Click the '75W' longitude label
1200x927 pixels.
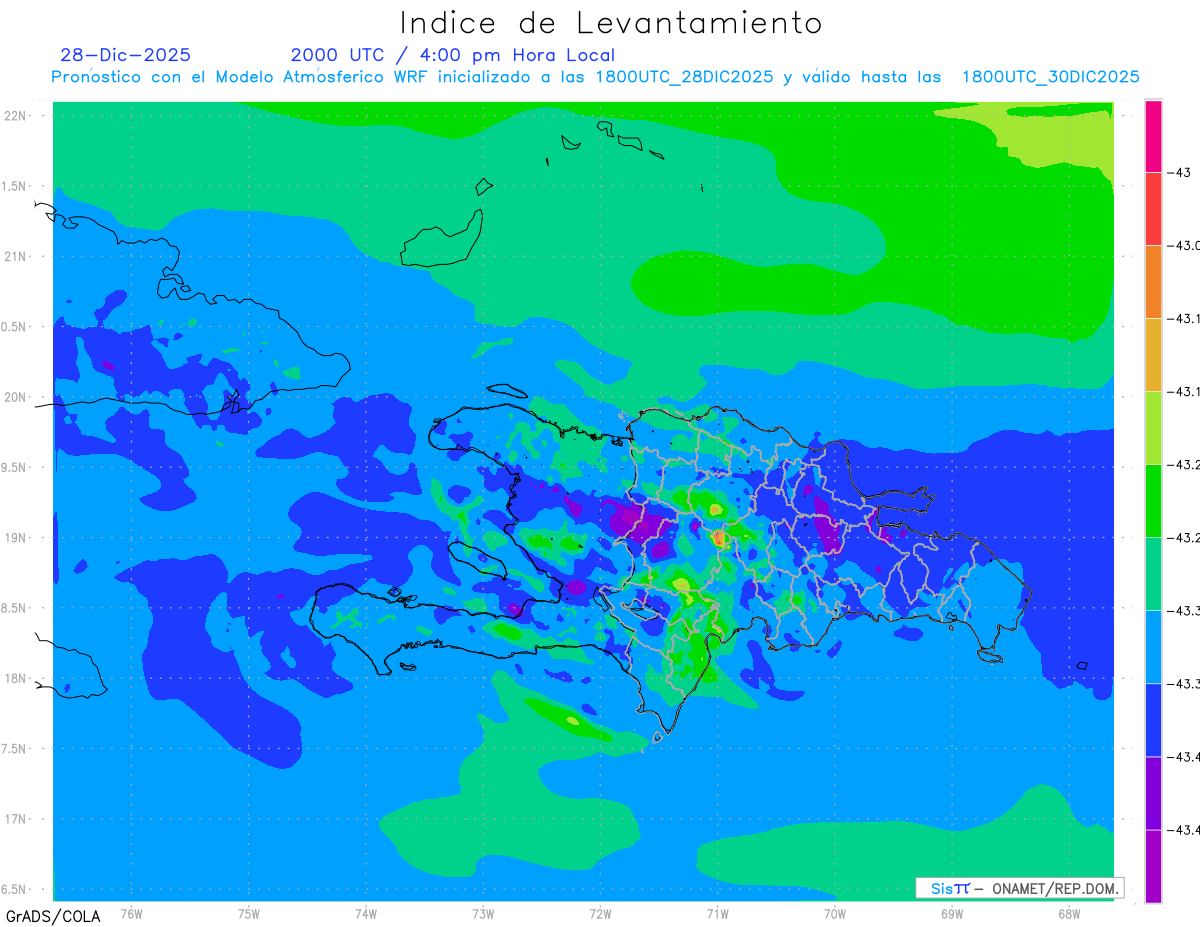tap(249, 914)
